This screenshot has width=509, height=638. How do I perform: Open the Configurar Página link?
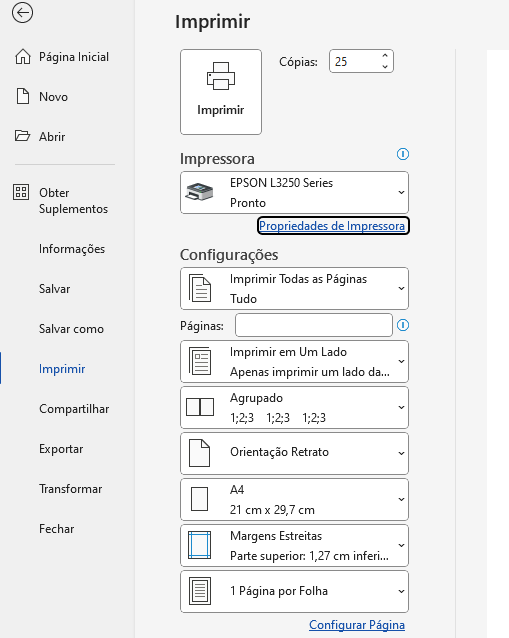[x=357, y=625]
